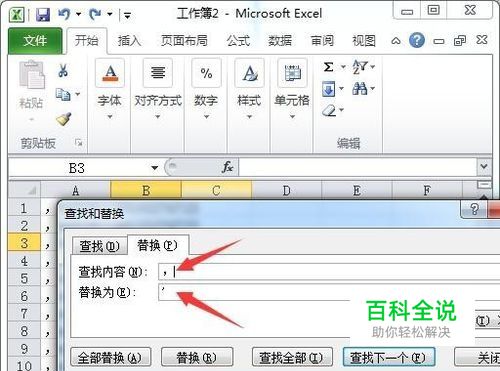The image size is (500, 371).
Task: Click the Save icon in quick access toolbar
Action: [43, 14]
